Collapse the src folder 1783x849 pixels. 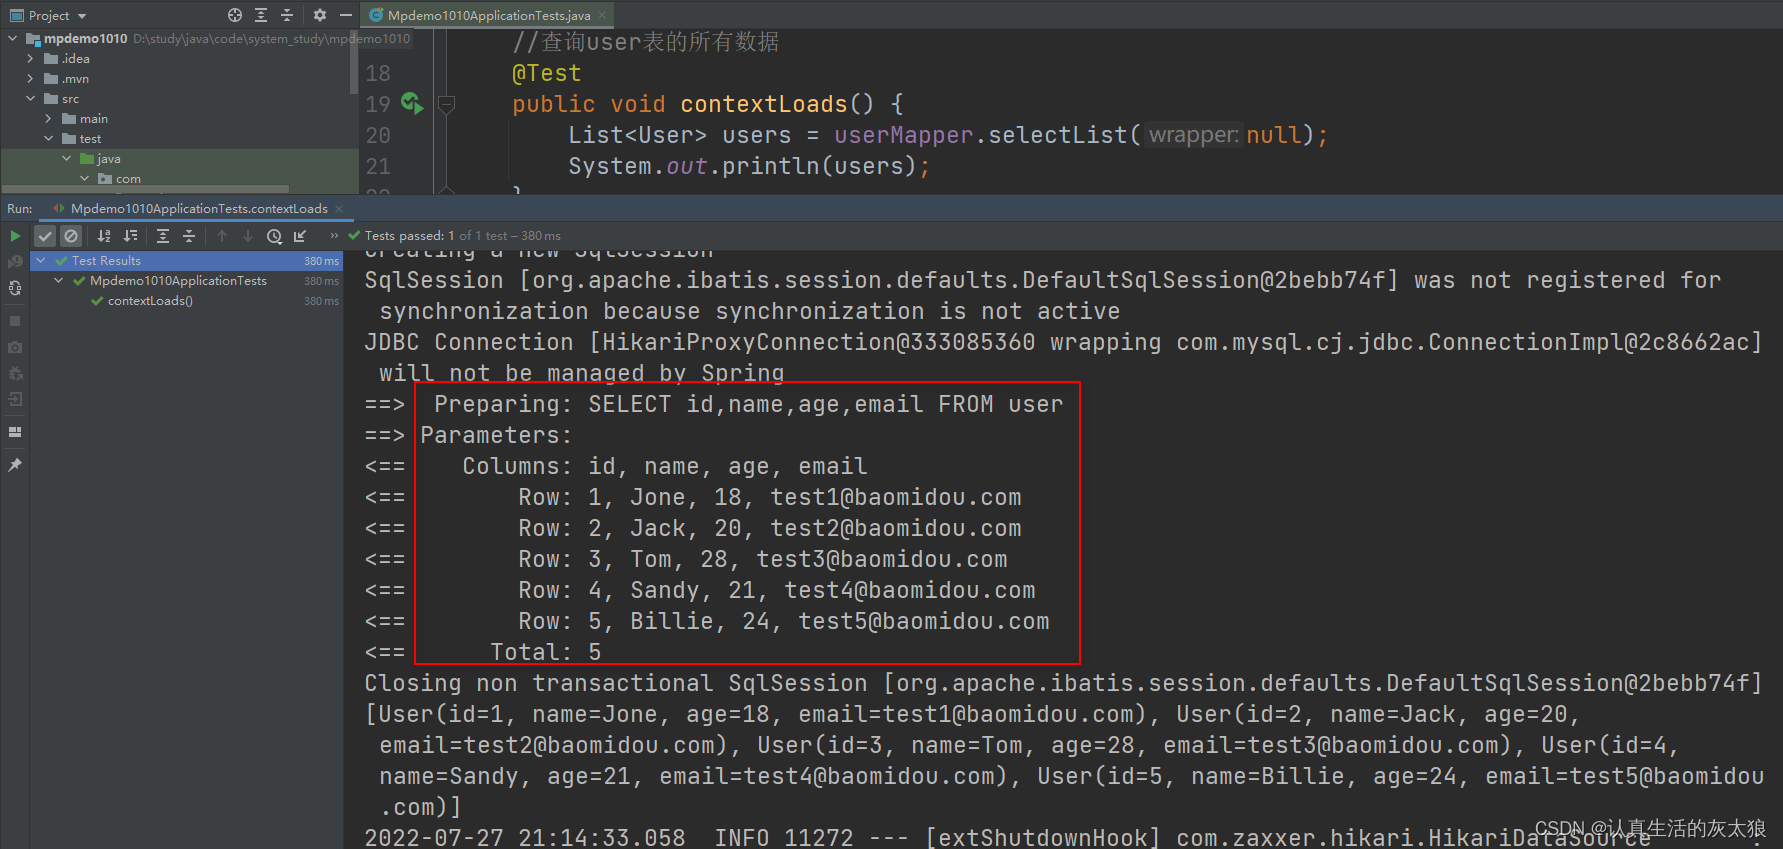click(x=30, y=98)
